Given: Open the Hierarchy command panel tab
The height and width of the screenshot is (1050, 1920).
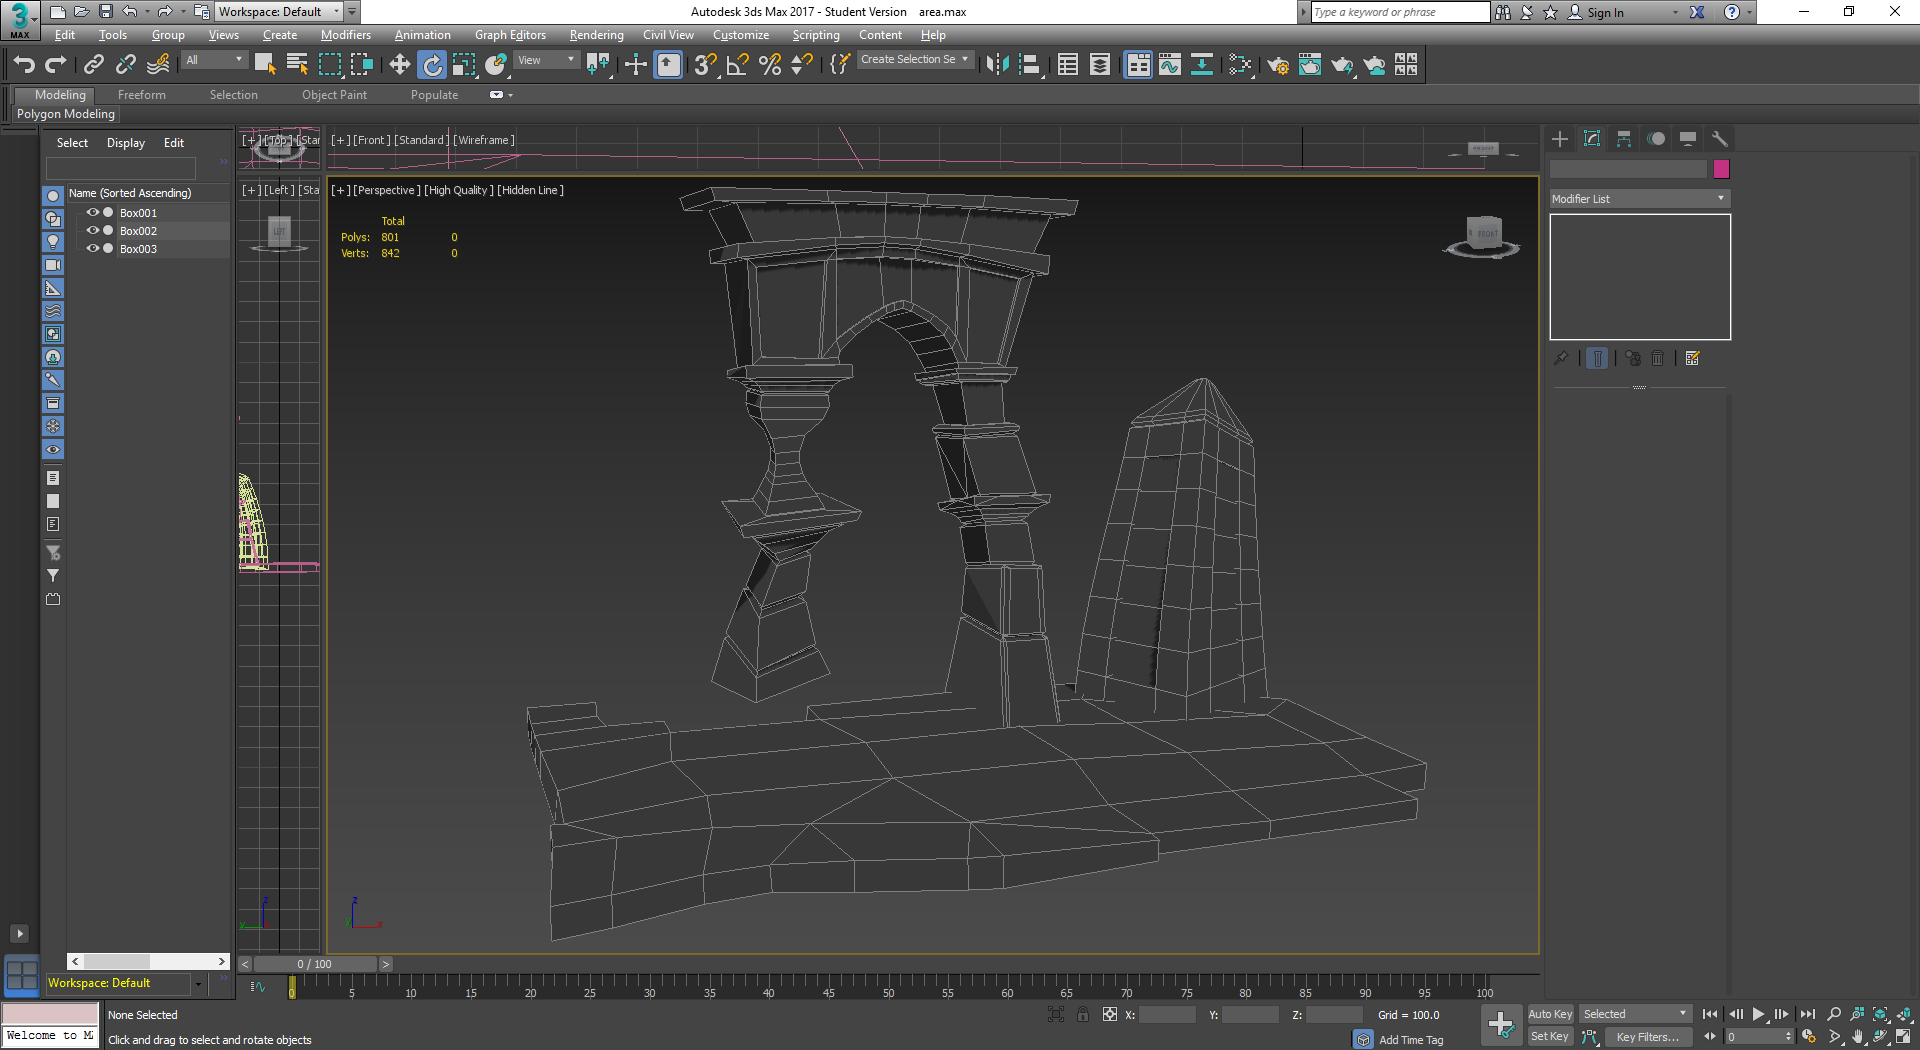Looking at the screenshot, I should point(1624,139).
